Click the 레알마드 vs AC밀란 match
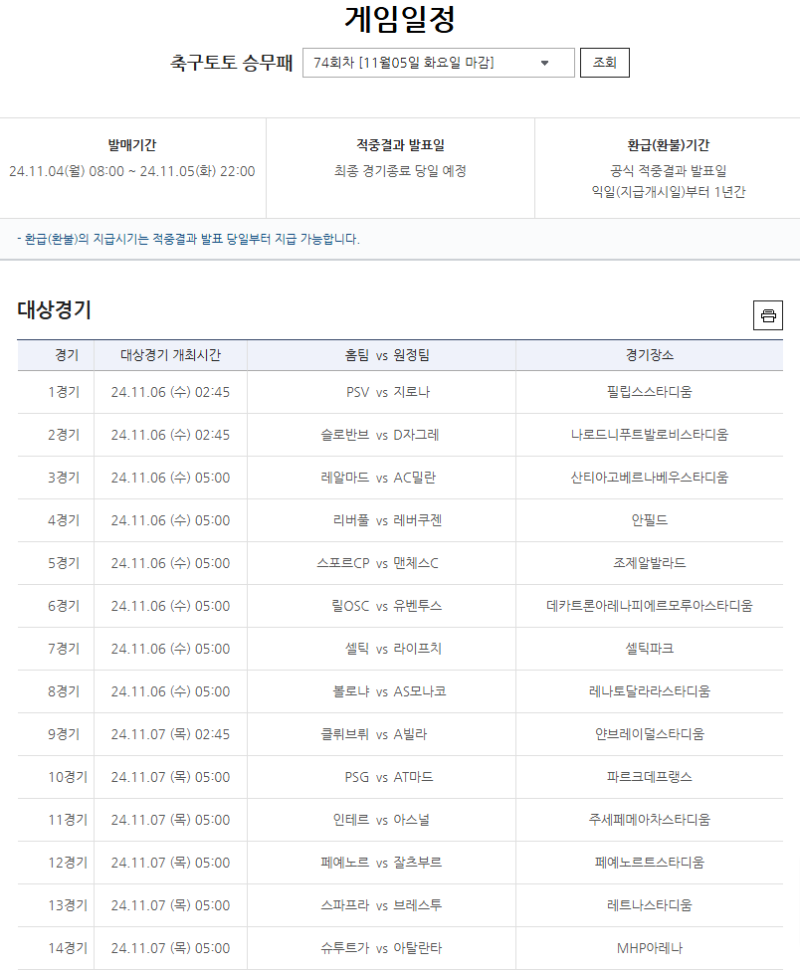Image resolution: width=800 pixels, height=972 pixels. coord(378,477)
